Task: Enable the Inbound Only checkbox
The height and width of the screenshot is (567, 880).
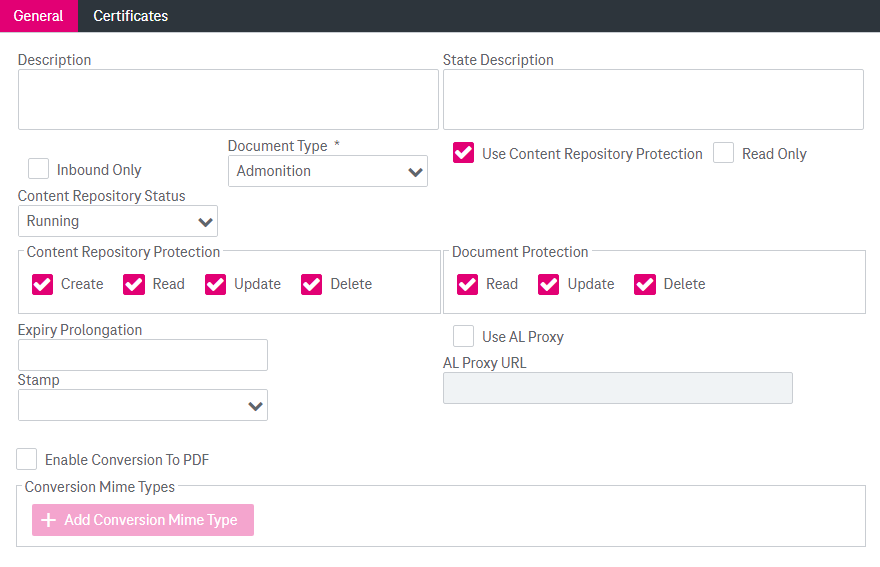Action: (x=39, y=169)
